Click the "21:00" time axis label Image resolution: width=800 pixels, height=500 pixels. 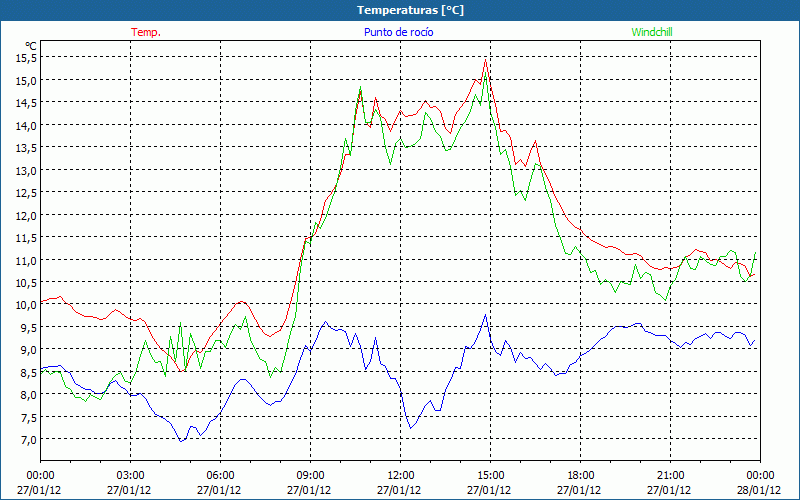coord(670,475)
